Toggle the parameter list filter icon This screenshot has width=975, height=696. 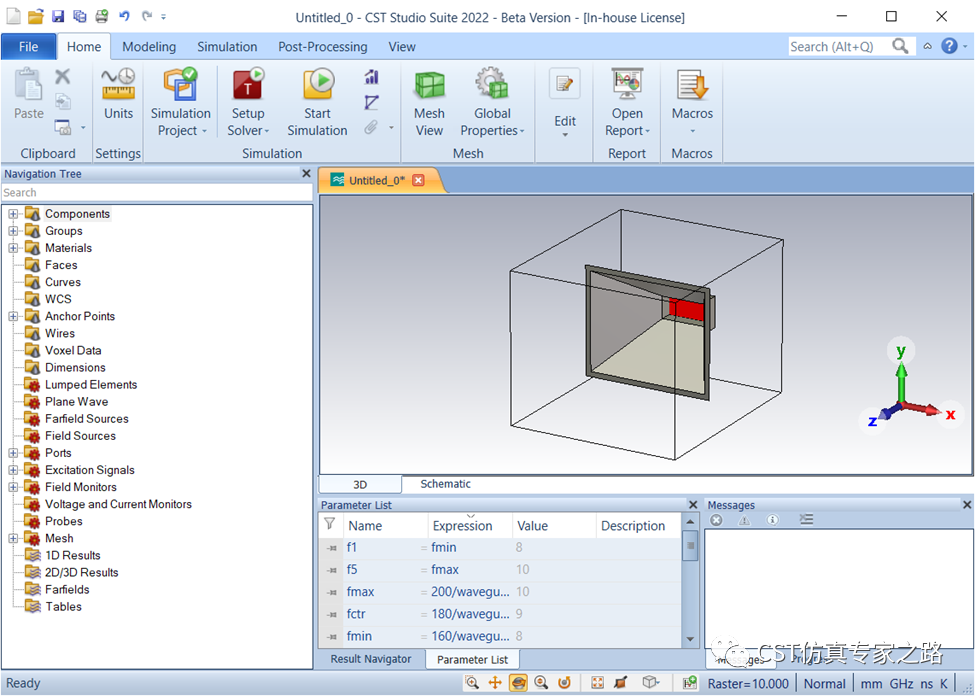(330, 524)
